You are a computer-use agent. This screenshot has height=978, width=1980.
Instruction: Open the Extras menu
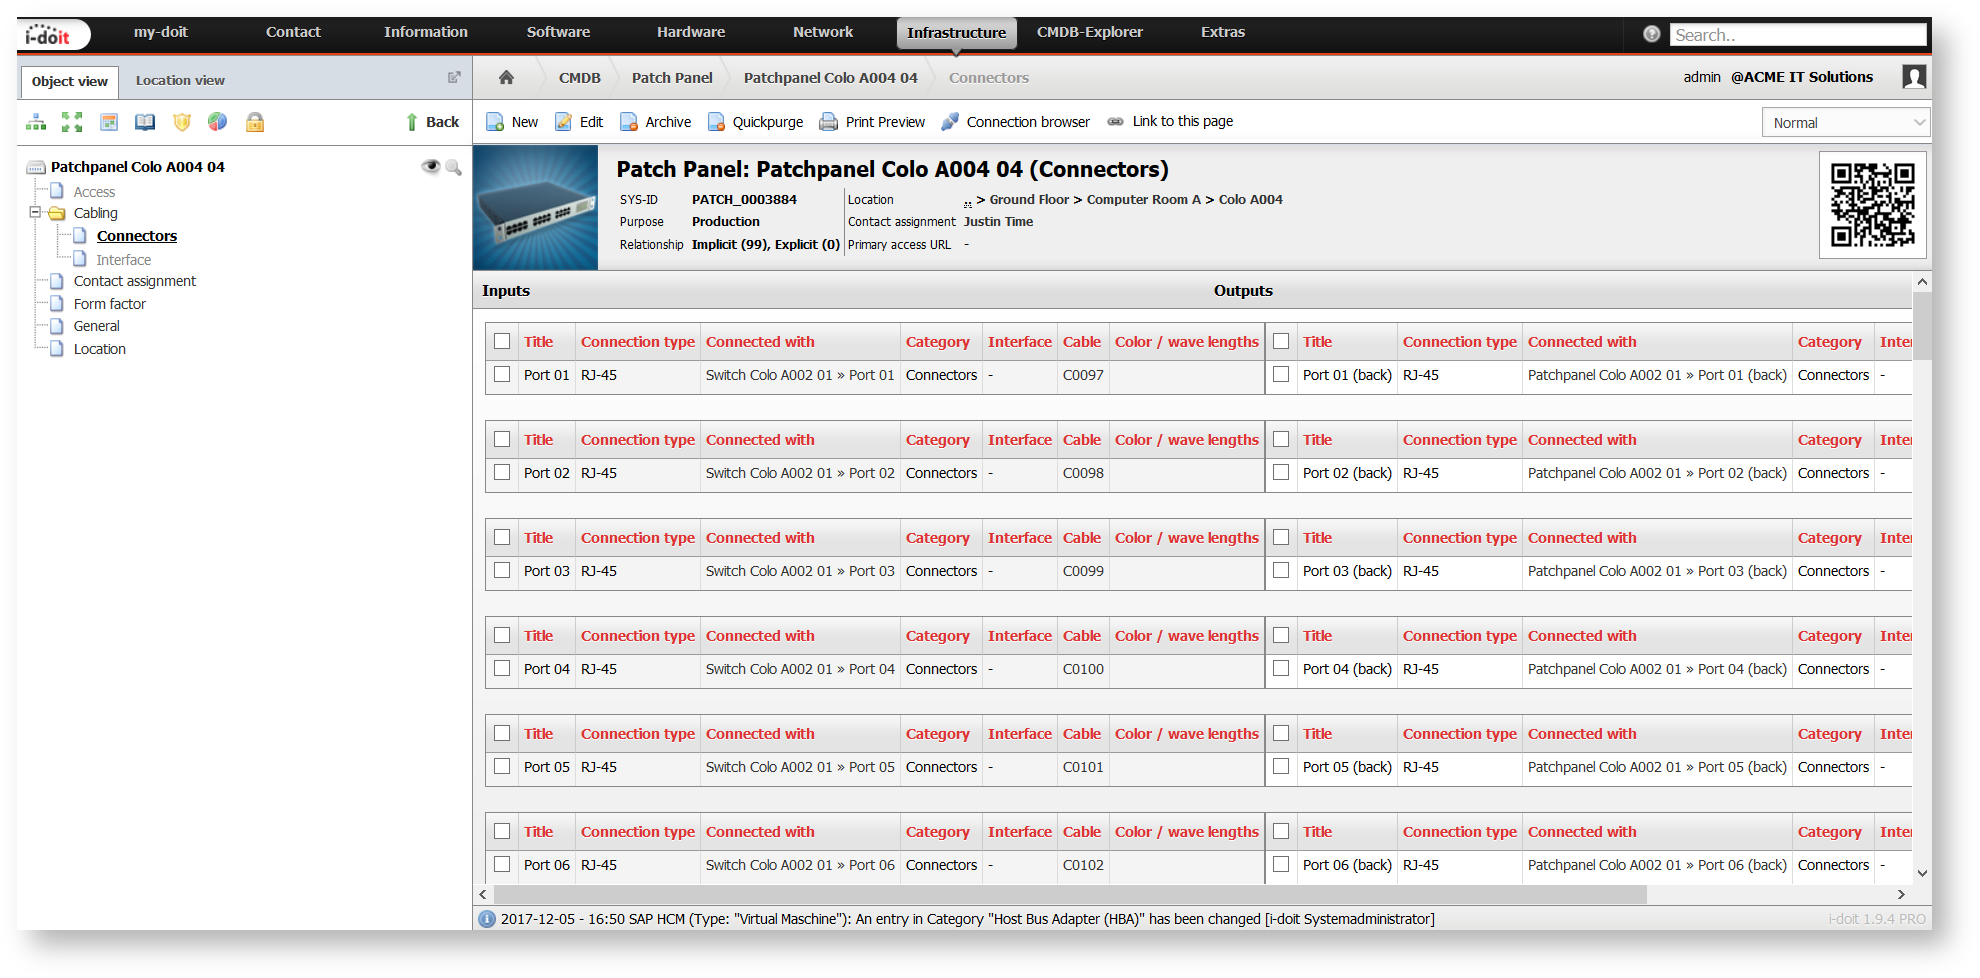[1223, 32]
